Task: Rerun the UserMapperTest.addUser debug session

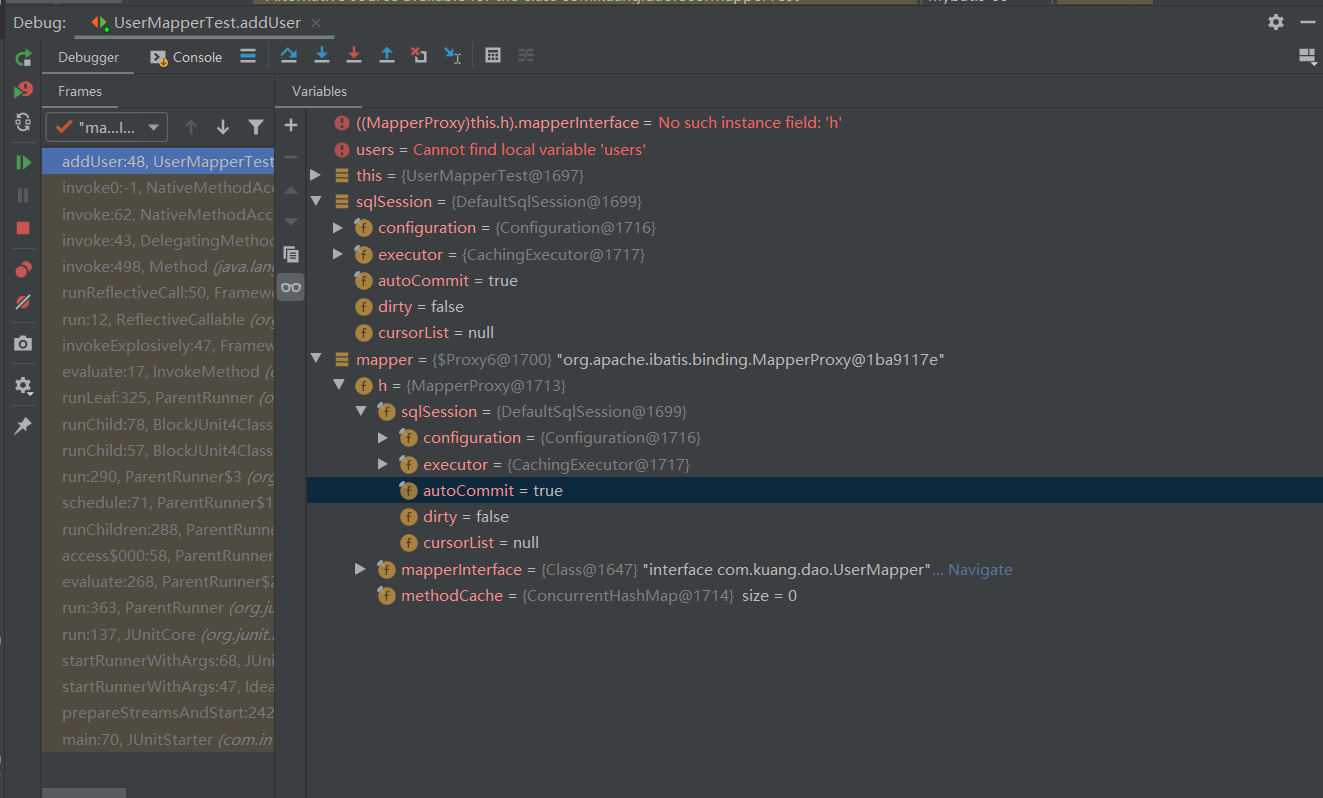Action: pos(22,58)
